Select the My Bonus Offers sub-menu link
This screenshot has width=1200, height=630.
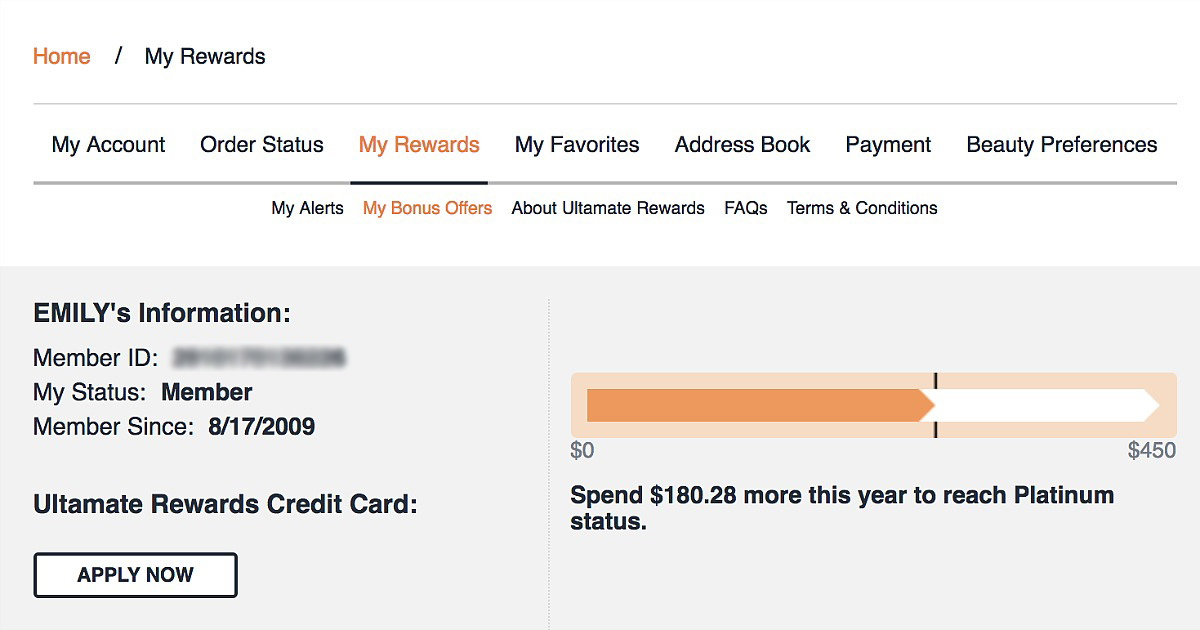[x=427, y=208]
